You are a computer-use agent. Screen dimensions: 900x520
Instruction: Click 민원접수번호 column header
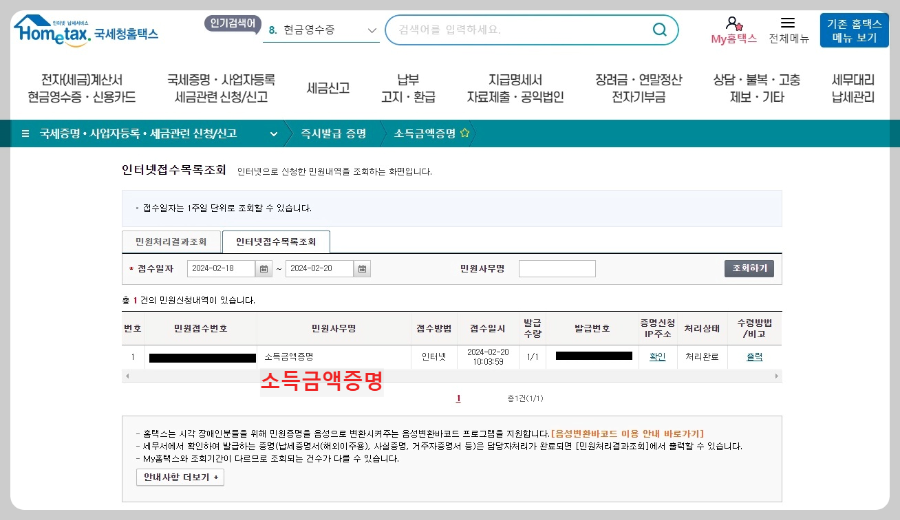(201, 329)
